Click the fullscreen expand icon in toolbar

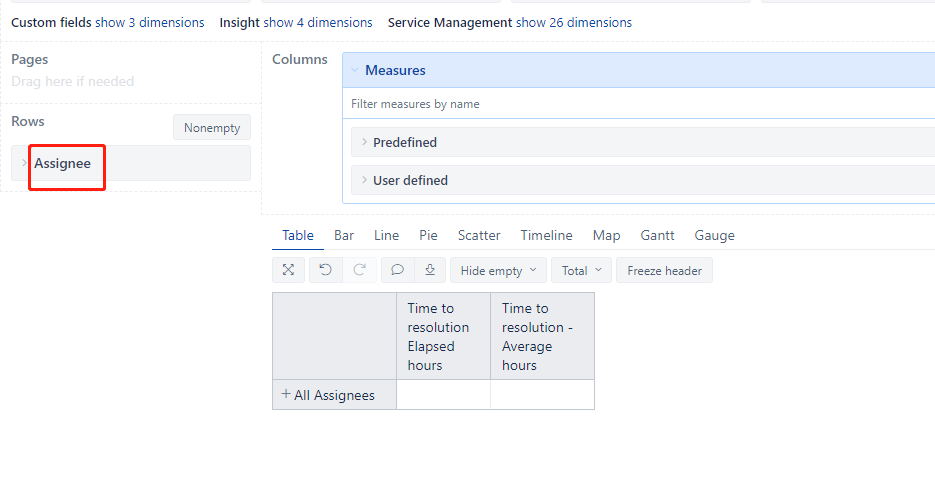pyautogui.click(x=289, y=270)
